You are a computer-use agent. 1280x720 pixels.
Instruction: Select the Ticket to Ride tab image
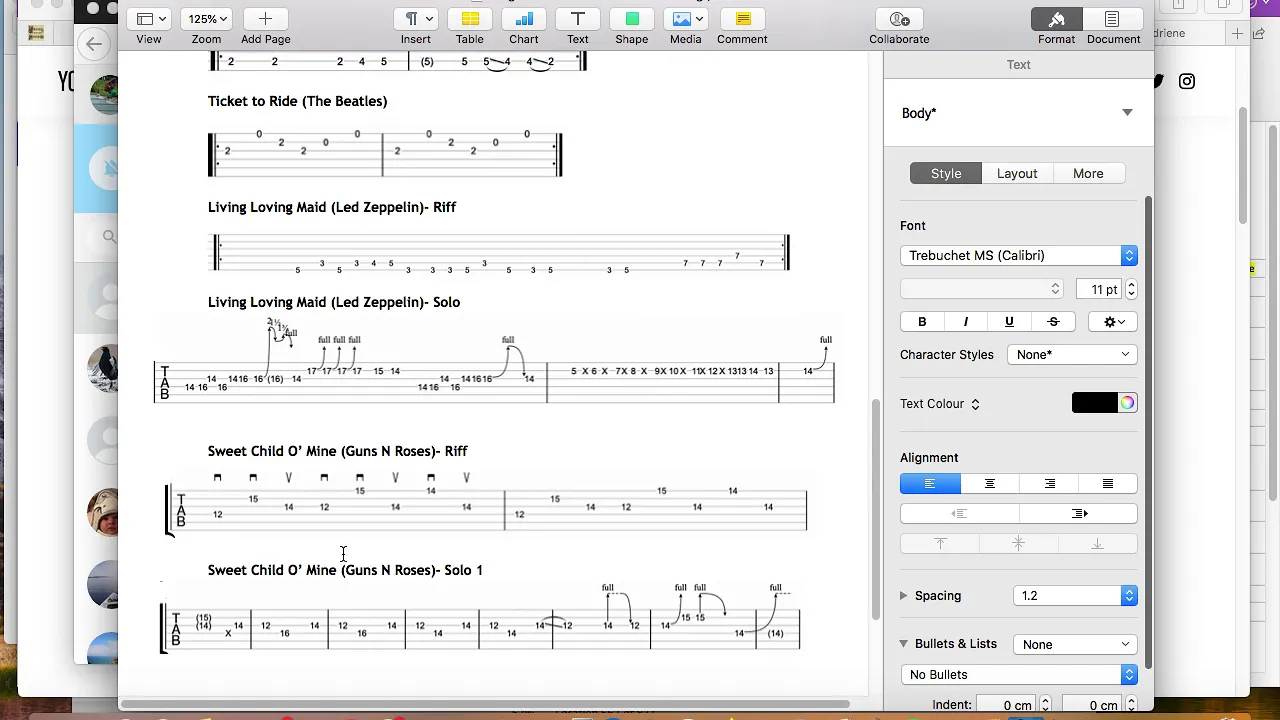pos(385,153)
